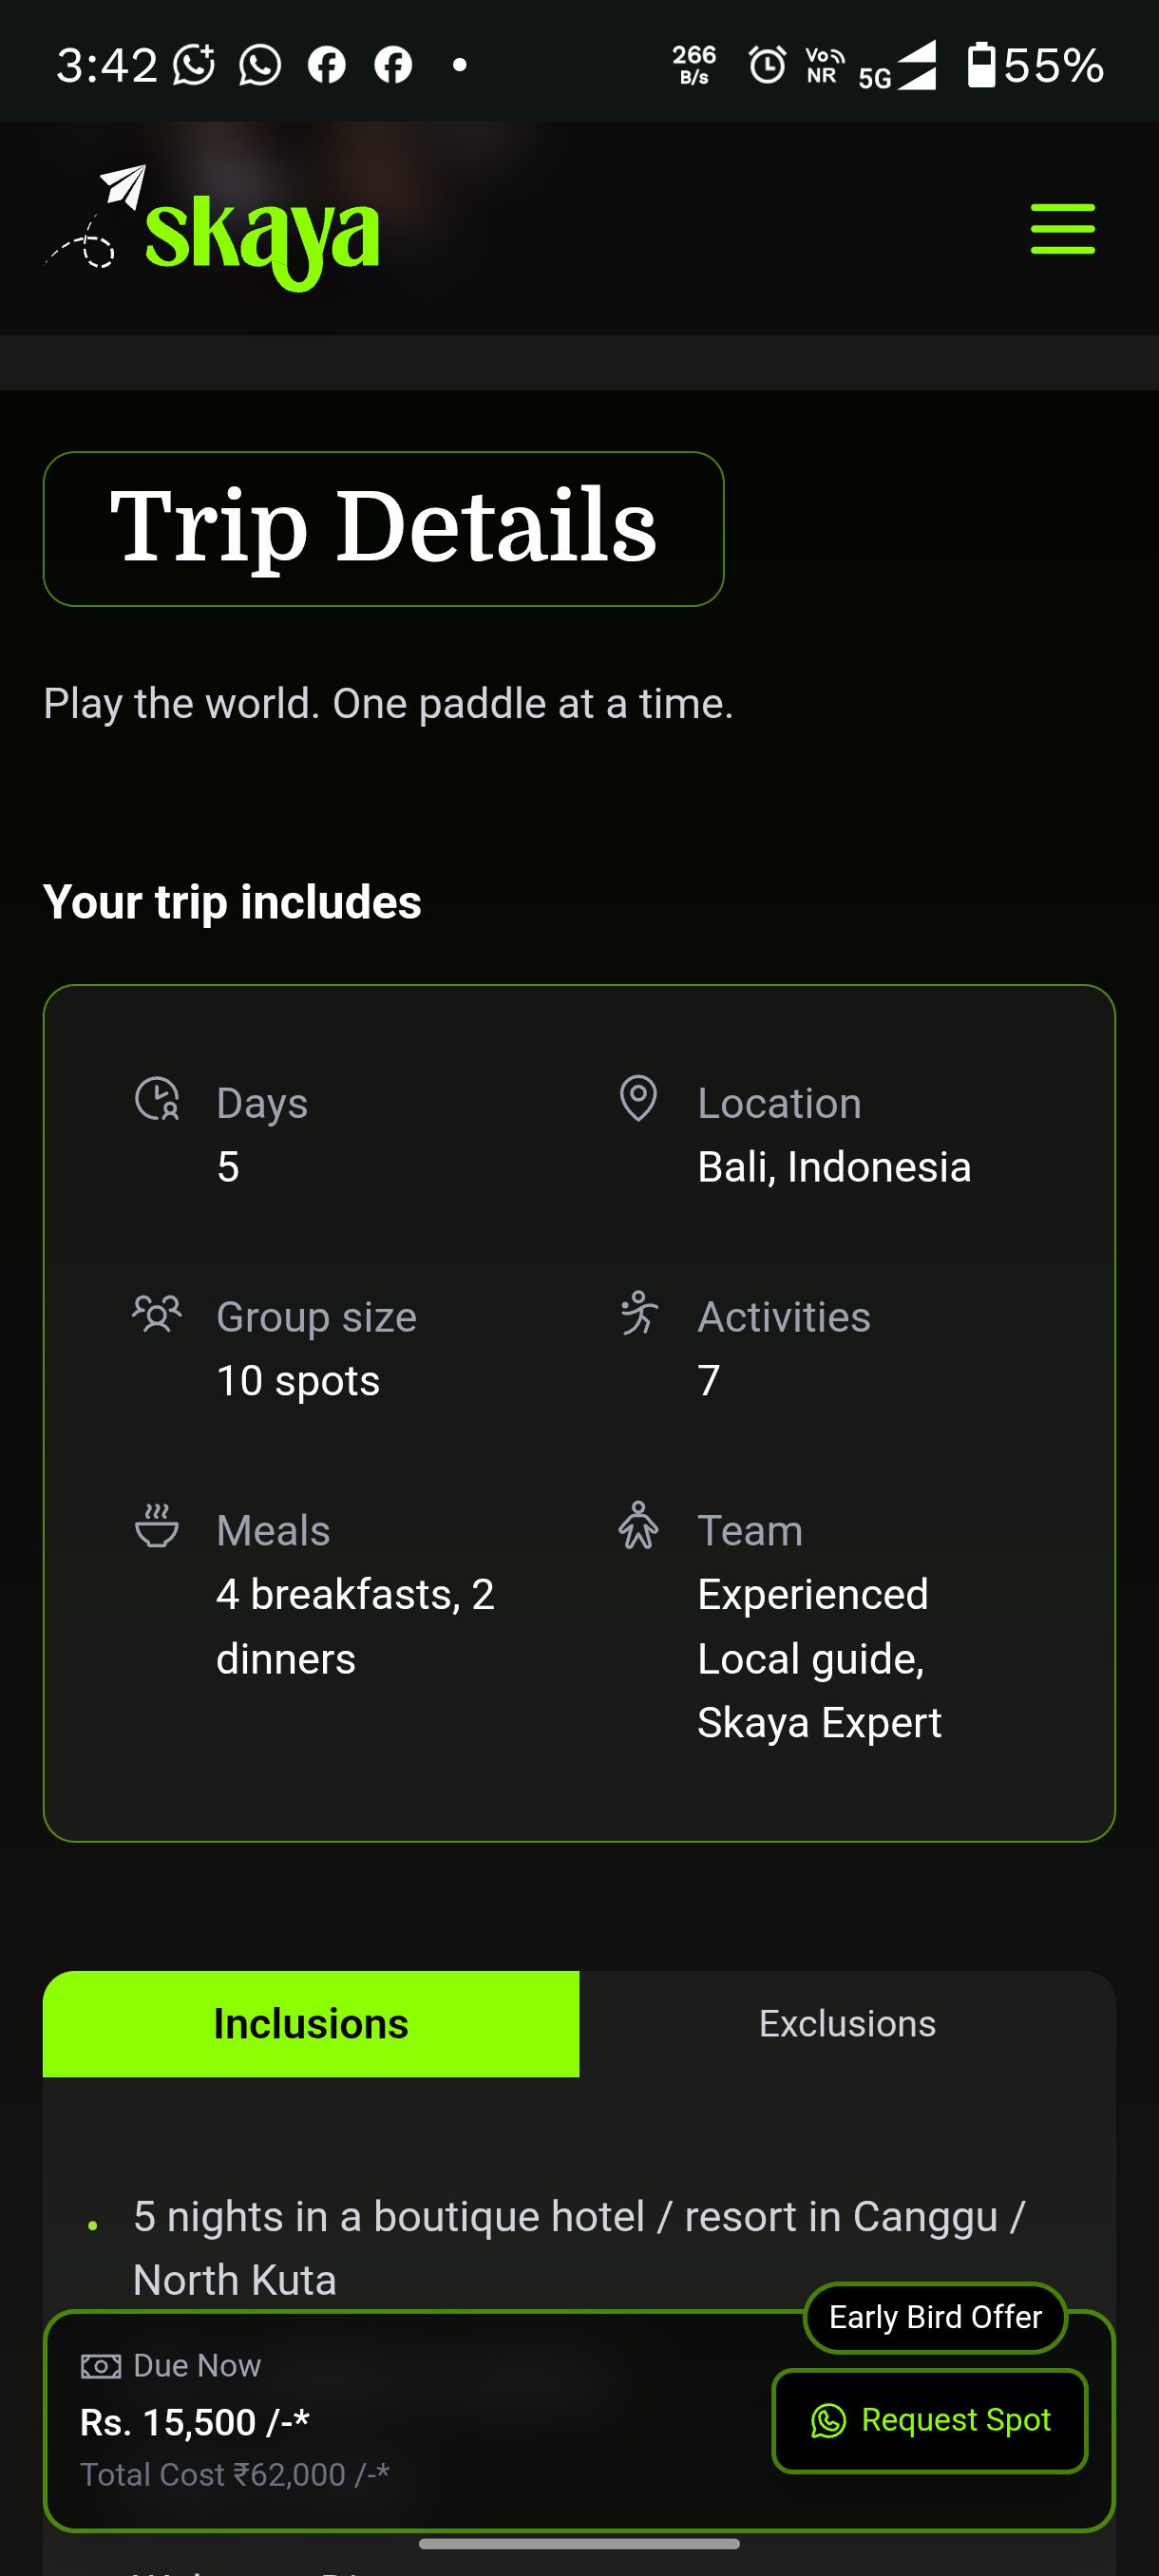Image resolution: width=1159 pixels, height=2576 pixels.
Task: Tap the Early Bird Offer badge
Action: [x=935, y=2317]
